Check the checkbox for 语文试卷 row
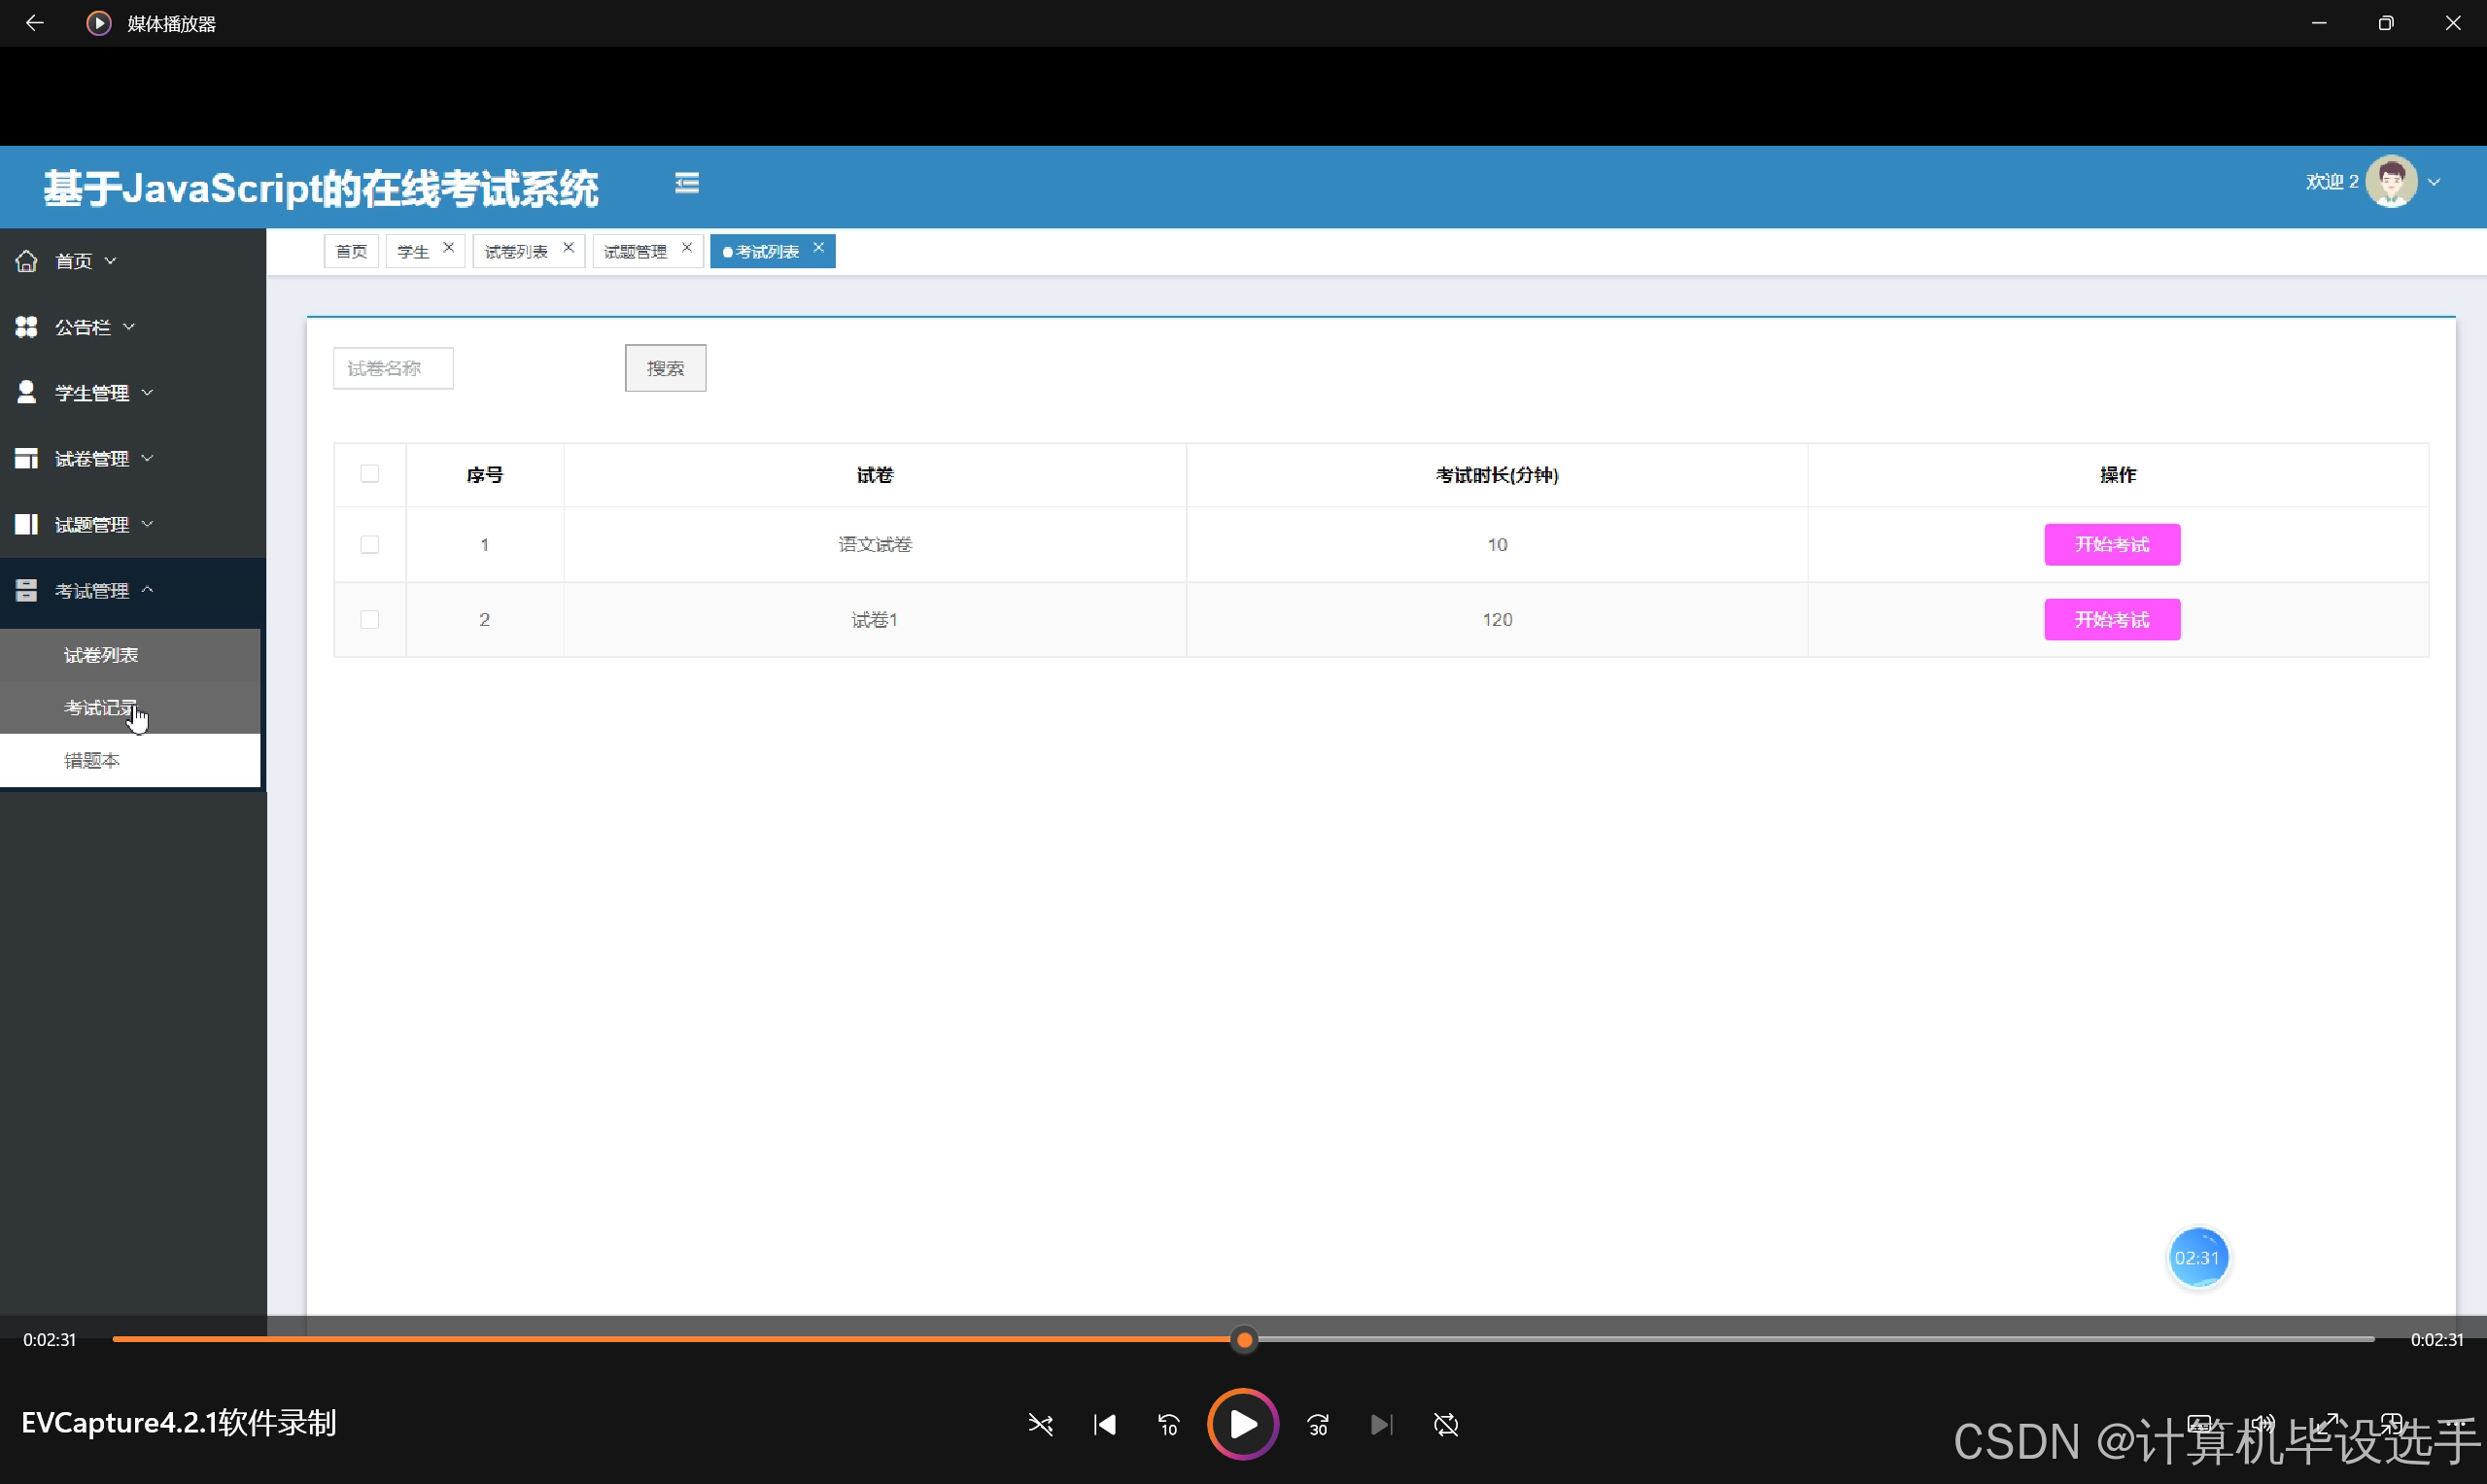The height and width of the screenshot is (1484, 2487). point(370,544)
